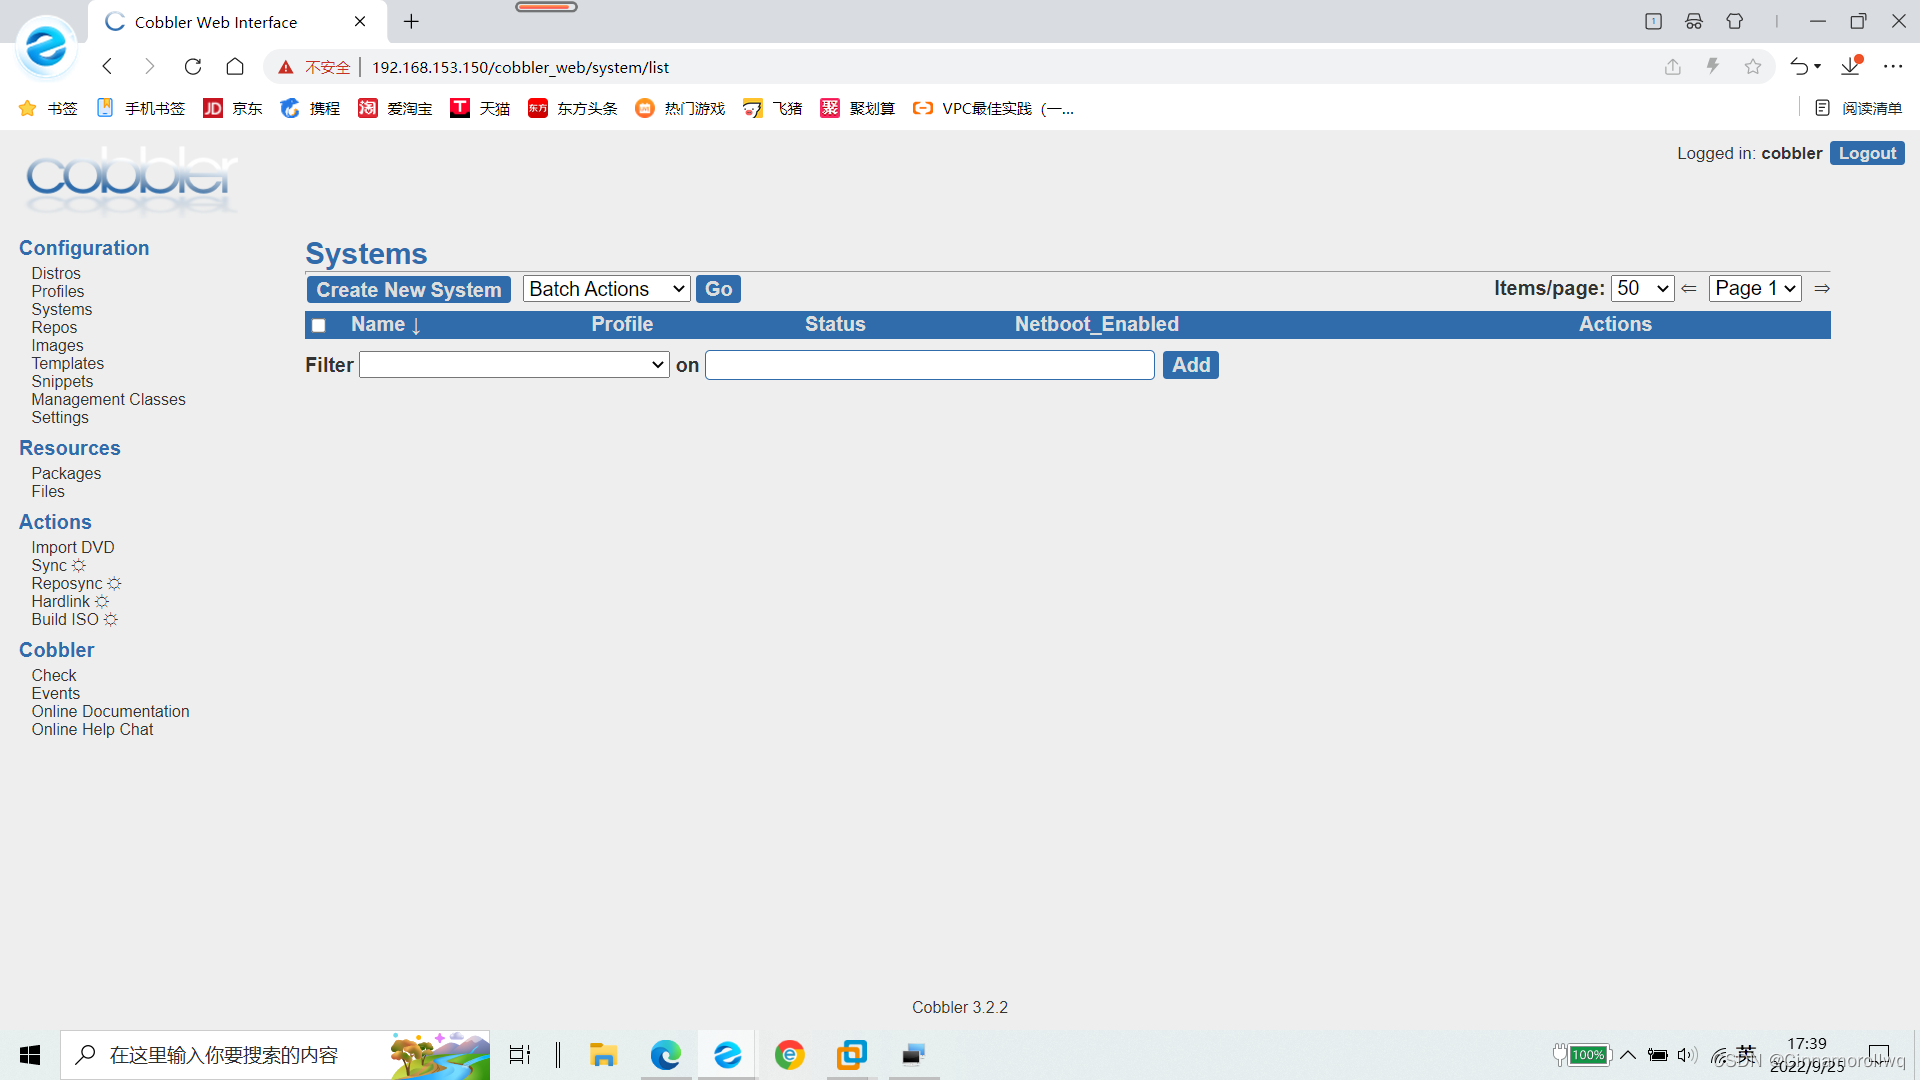Viewport: 1920px width, 1080px height.
Task: Open Import DVD under Actions
Action: coord(73,547)
